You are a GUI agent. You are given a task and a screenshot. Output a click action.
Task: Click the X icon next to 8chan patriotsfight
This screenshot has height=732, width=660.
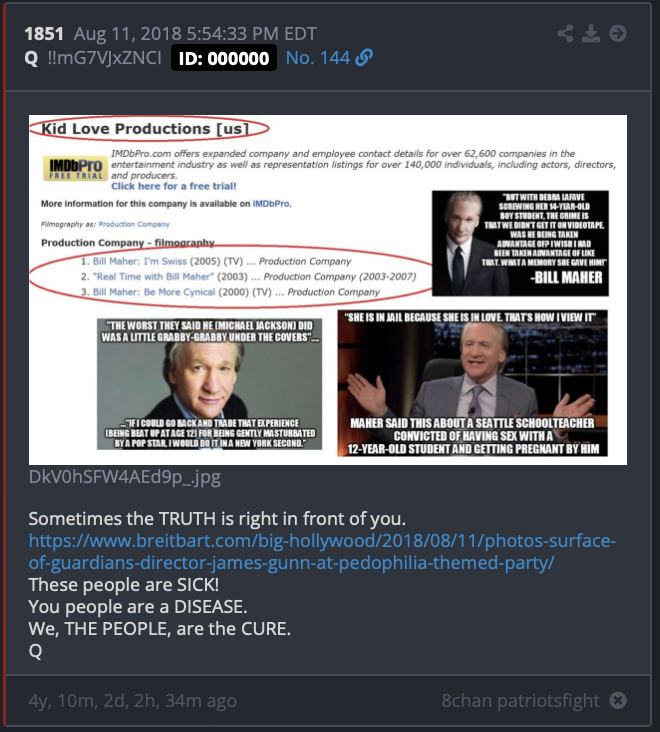pyautogui.click(x=618, y=700)
